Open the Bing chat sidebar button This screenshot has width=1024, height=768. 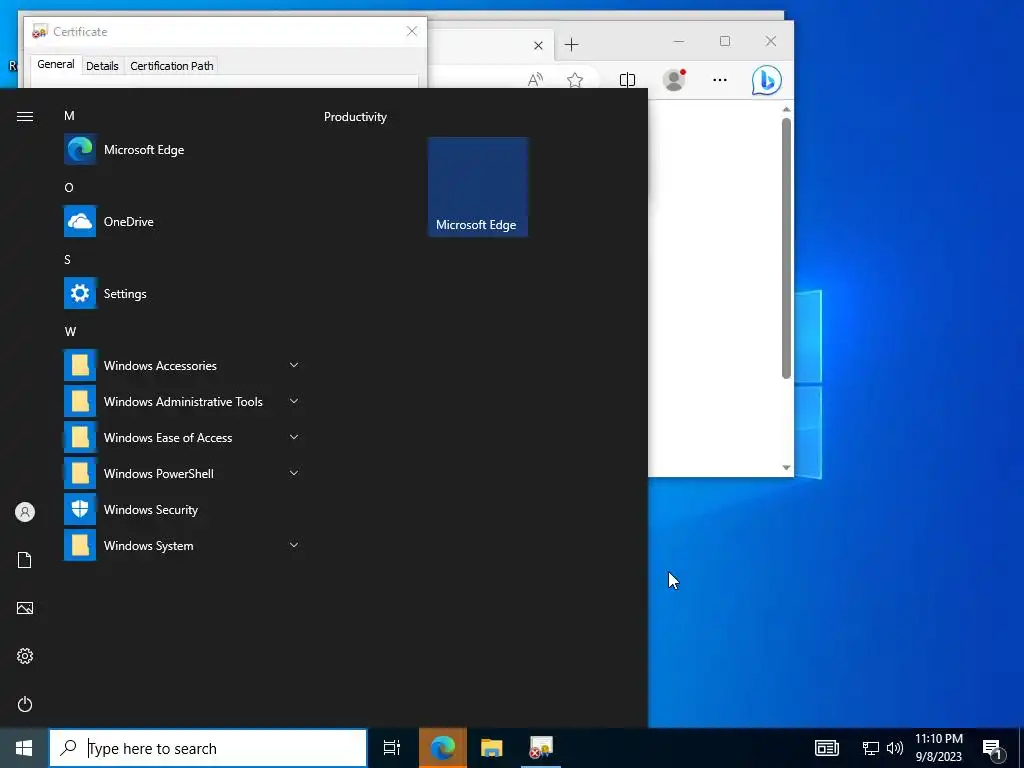point(767,80)
